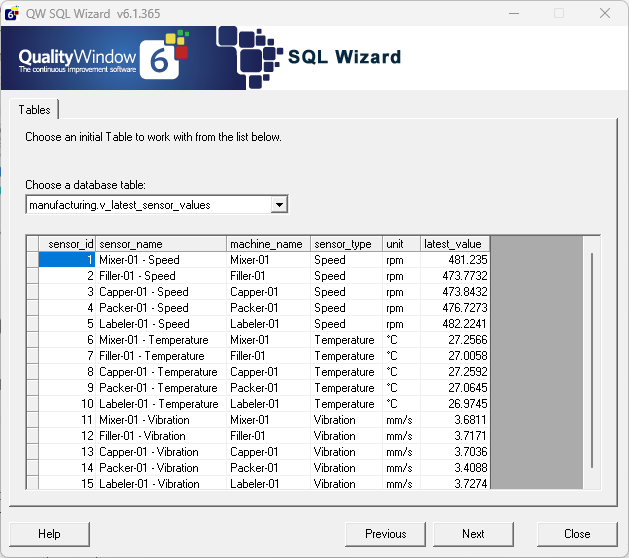The width and height of the screenshot is (629, 558).
Task: Click the mm/s unit in row 12
Action: (401, 436)
